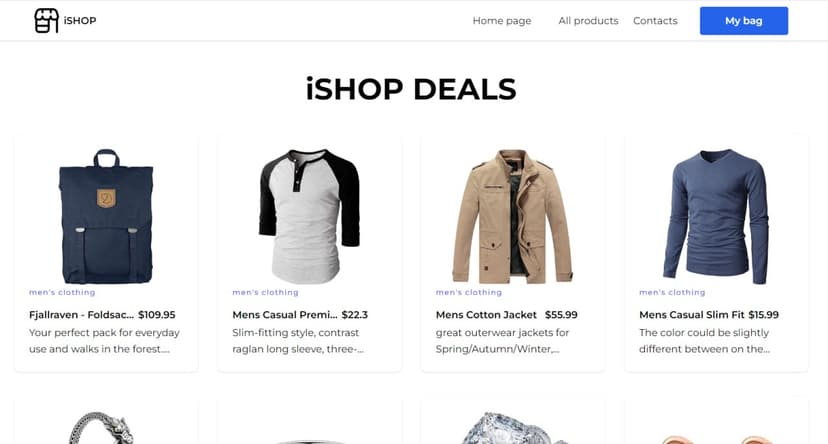Click the iSHOP brand name text
The width and height of the screenshot is (828, 444).
pos(79,21)
